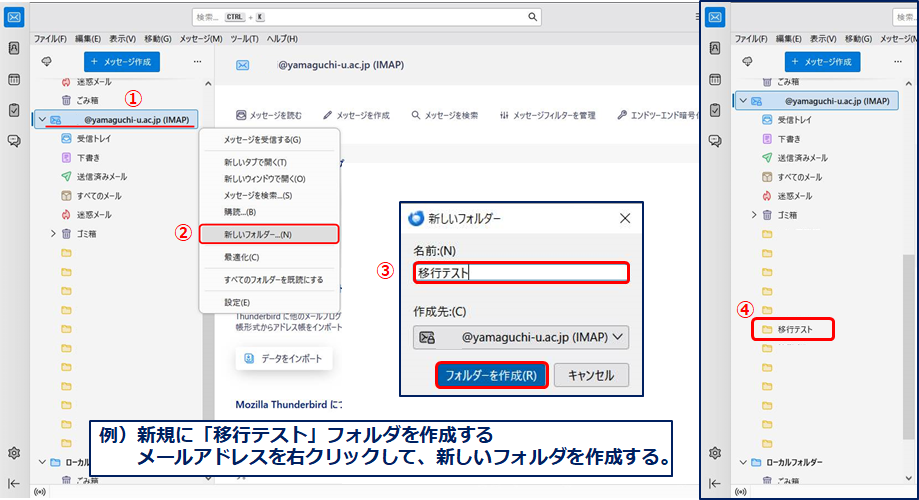
Task: Open Tasks icon in left window sidebar
Action: 14,110
